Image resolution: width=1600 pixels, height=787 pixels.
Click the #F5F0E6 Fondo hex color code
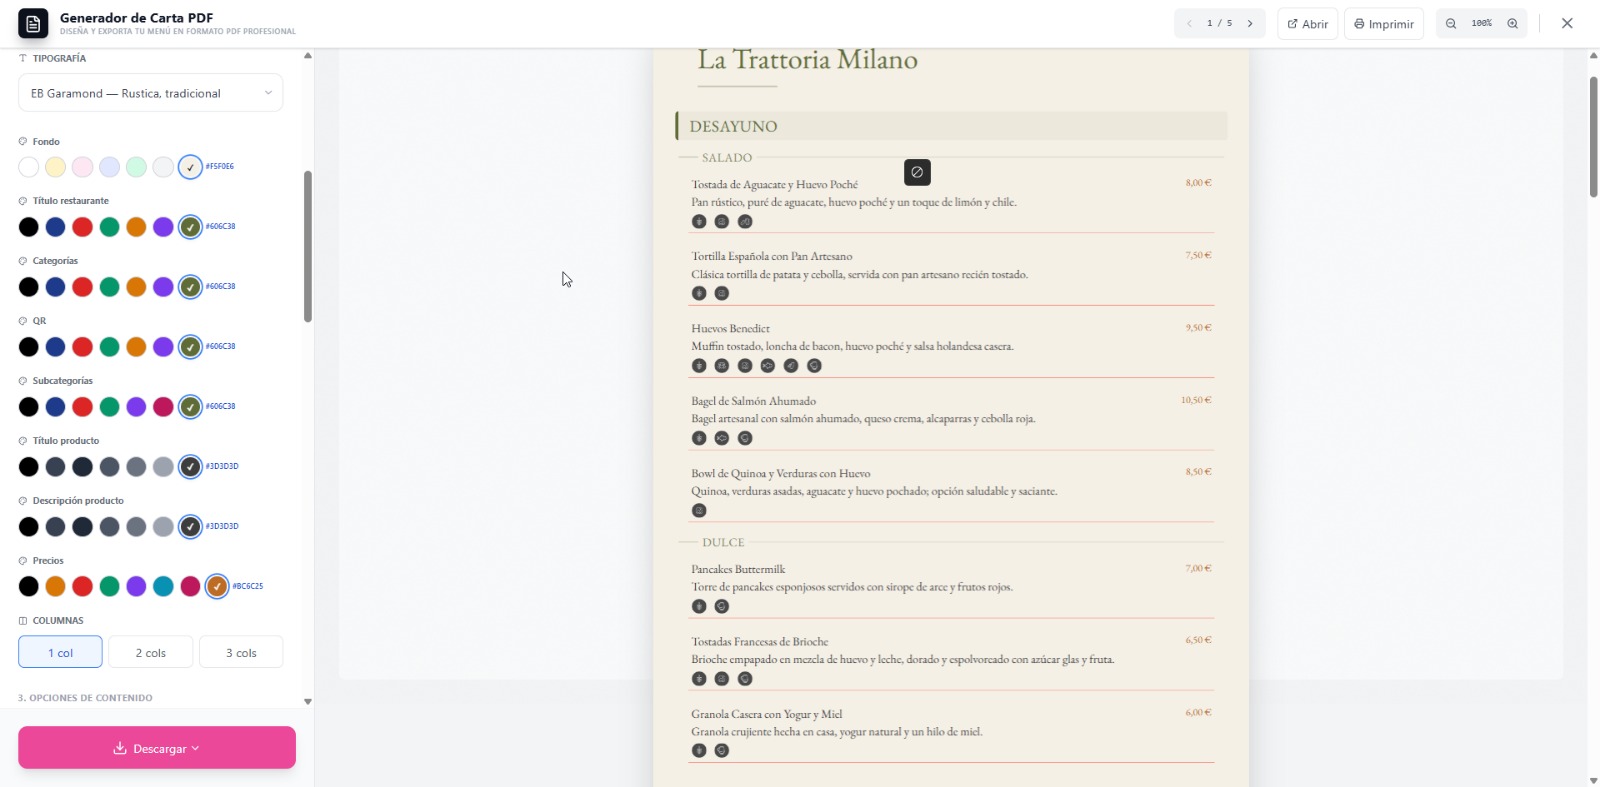[220, 167]
